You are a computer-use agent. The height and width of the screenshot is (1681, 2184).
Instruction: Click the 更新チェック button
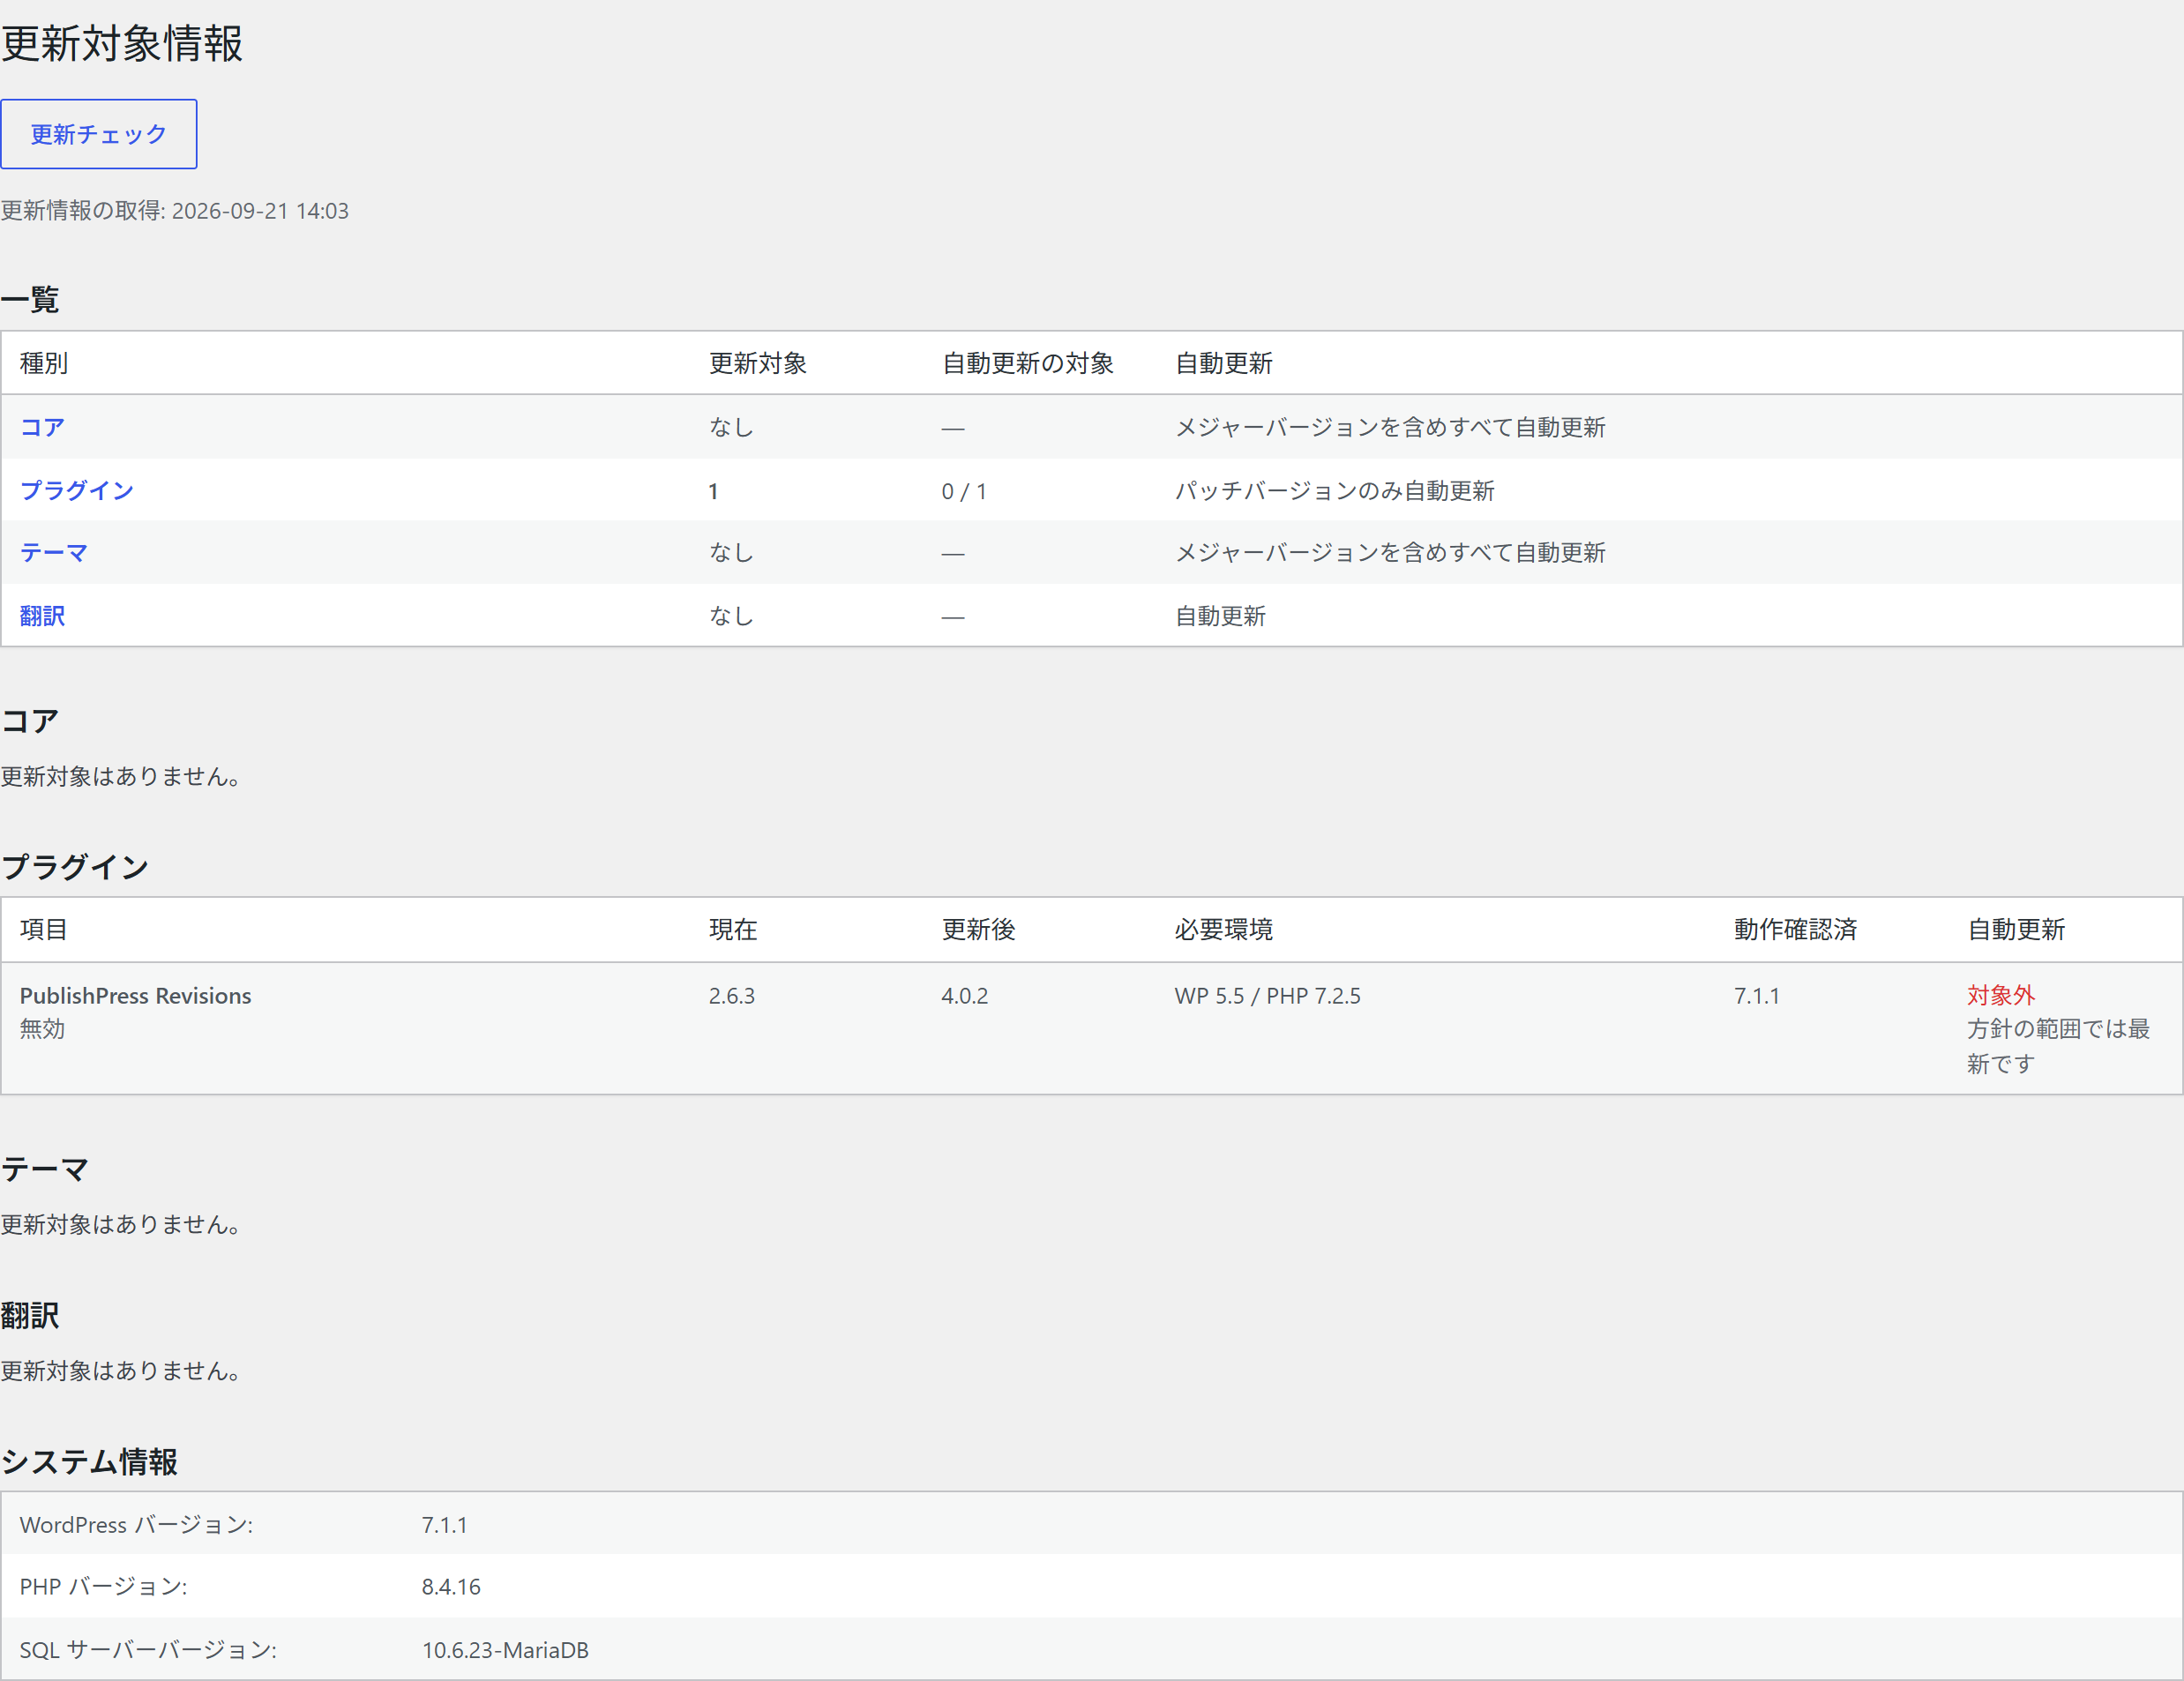tap(98, 134)
